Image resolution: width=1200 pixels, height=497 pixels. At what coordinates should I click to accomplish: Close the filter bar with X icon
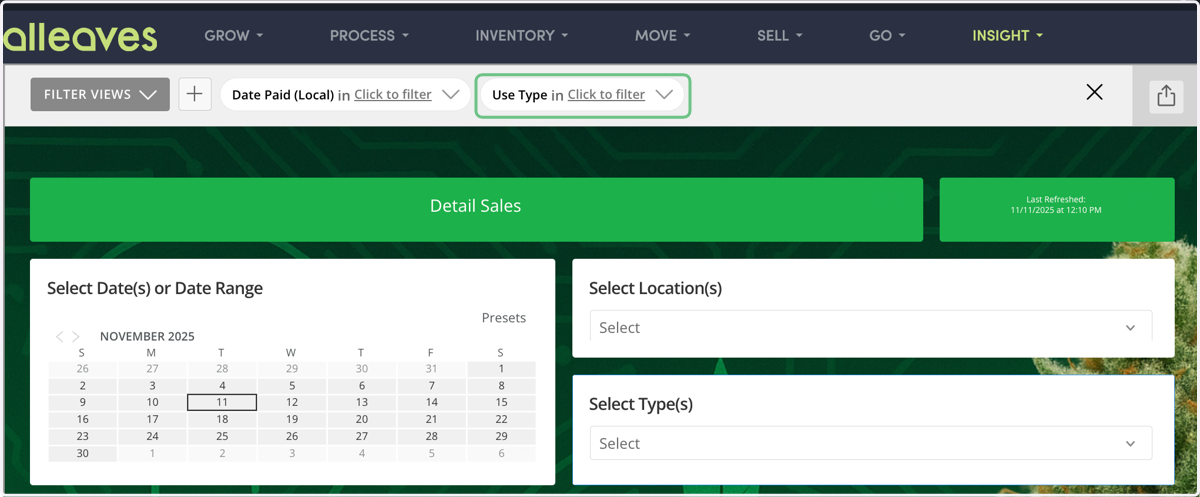coord(1095,92)
